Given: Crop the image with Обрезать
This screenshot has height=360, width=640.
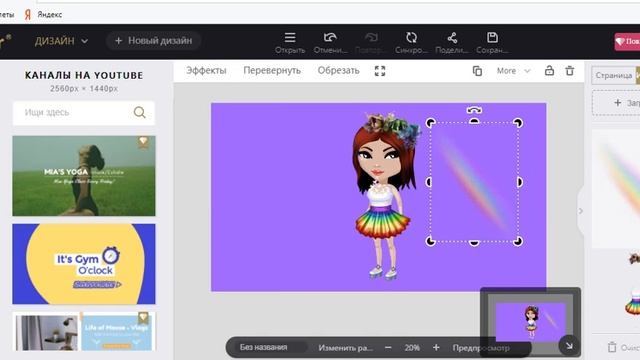Looking at the screenshot, I should (x=338, y=71).
